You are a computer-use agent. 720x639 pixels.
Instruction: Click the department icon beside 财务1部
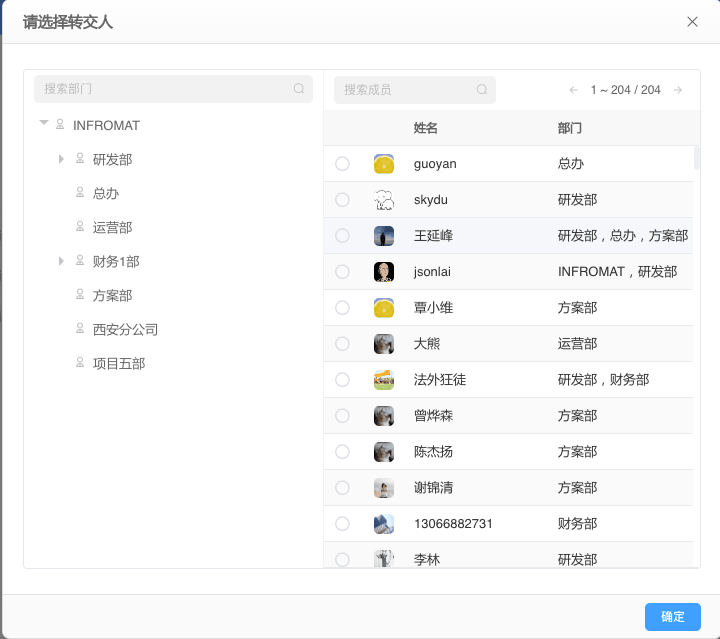point(80,260)
